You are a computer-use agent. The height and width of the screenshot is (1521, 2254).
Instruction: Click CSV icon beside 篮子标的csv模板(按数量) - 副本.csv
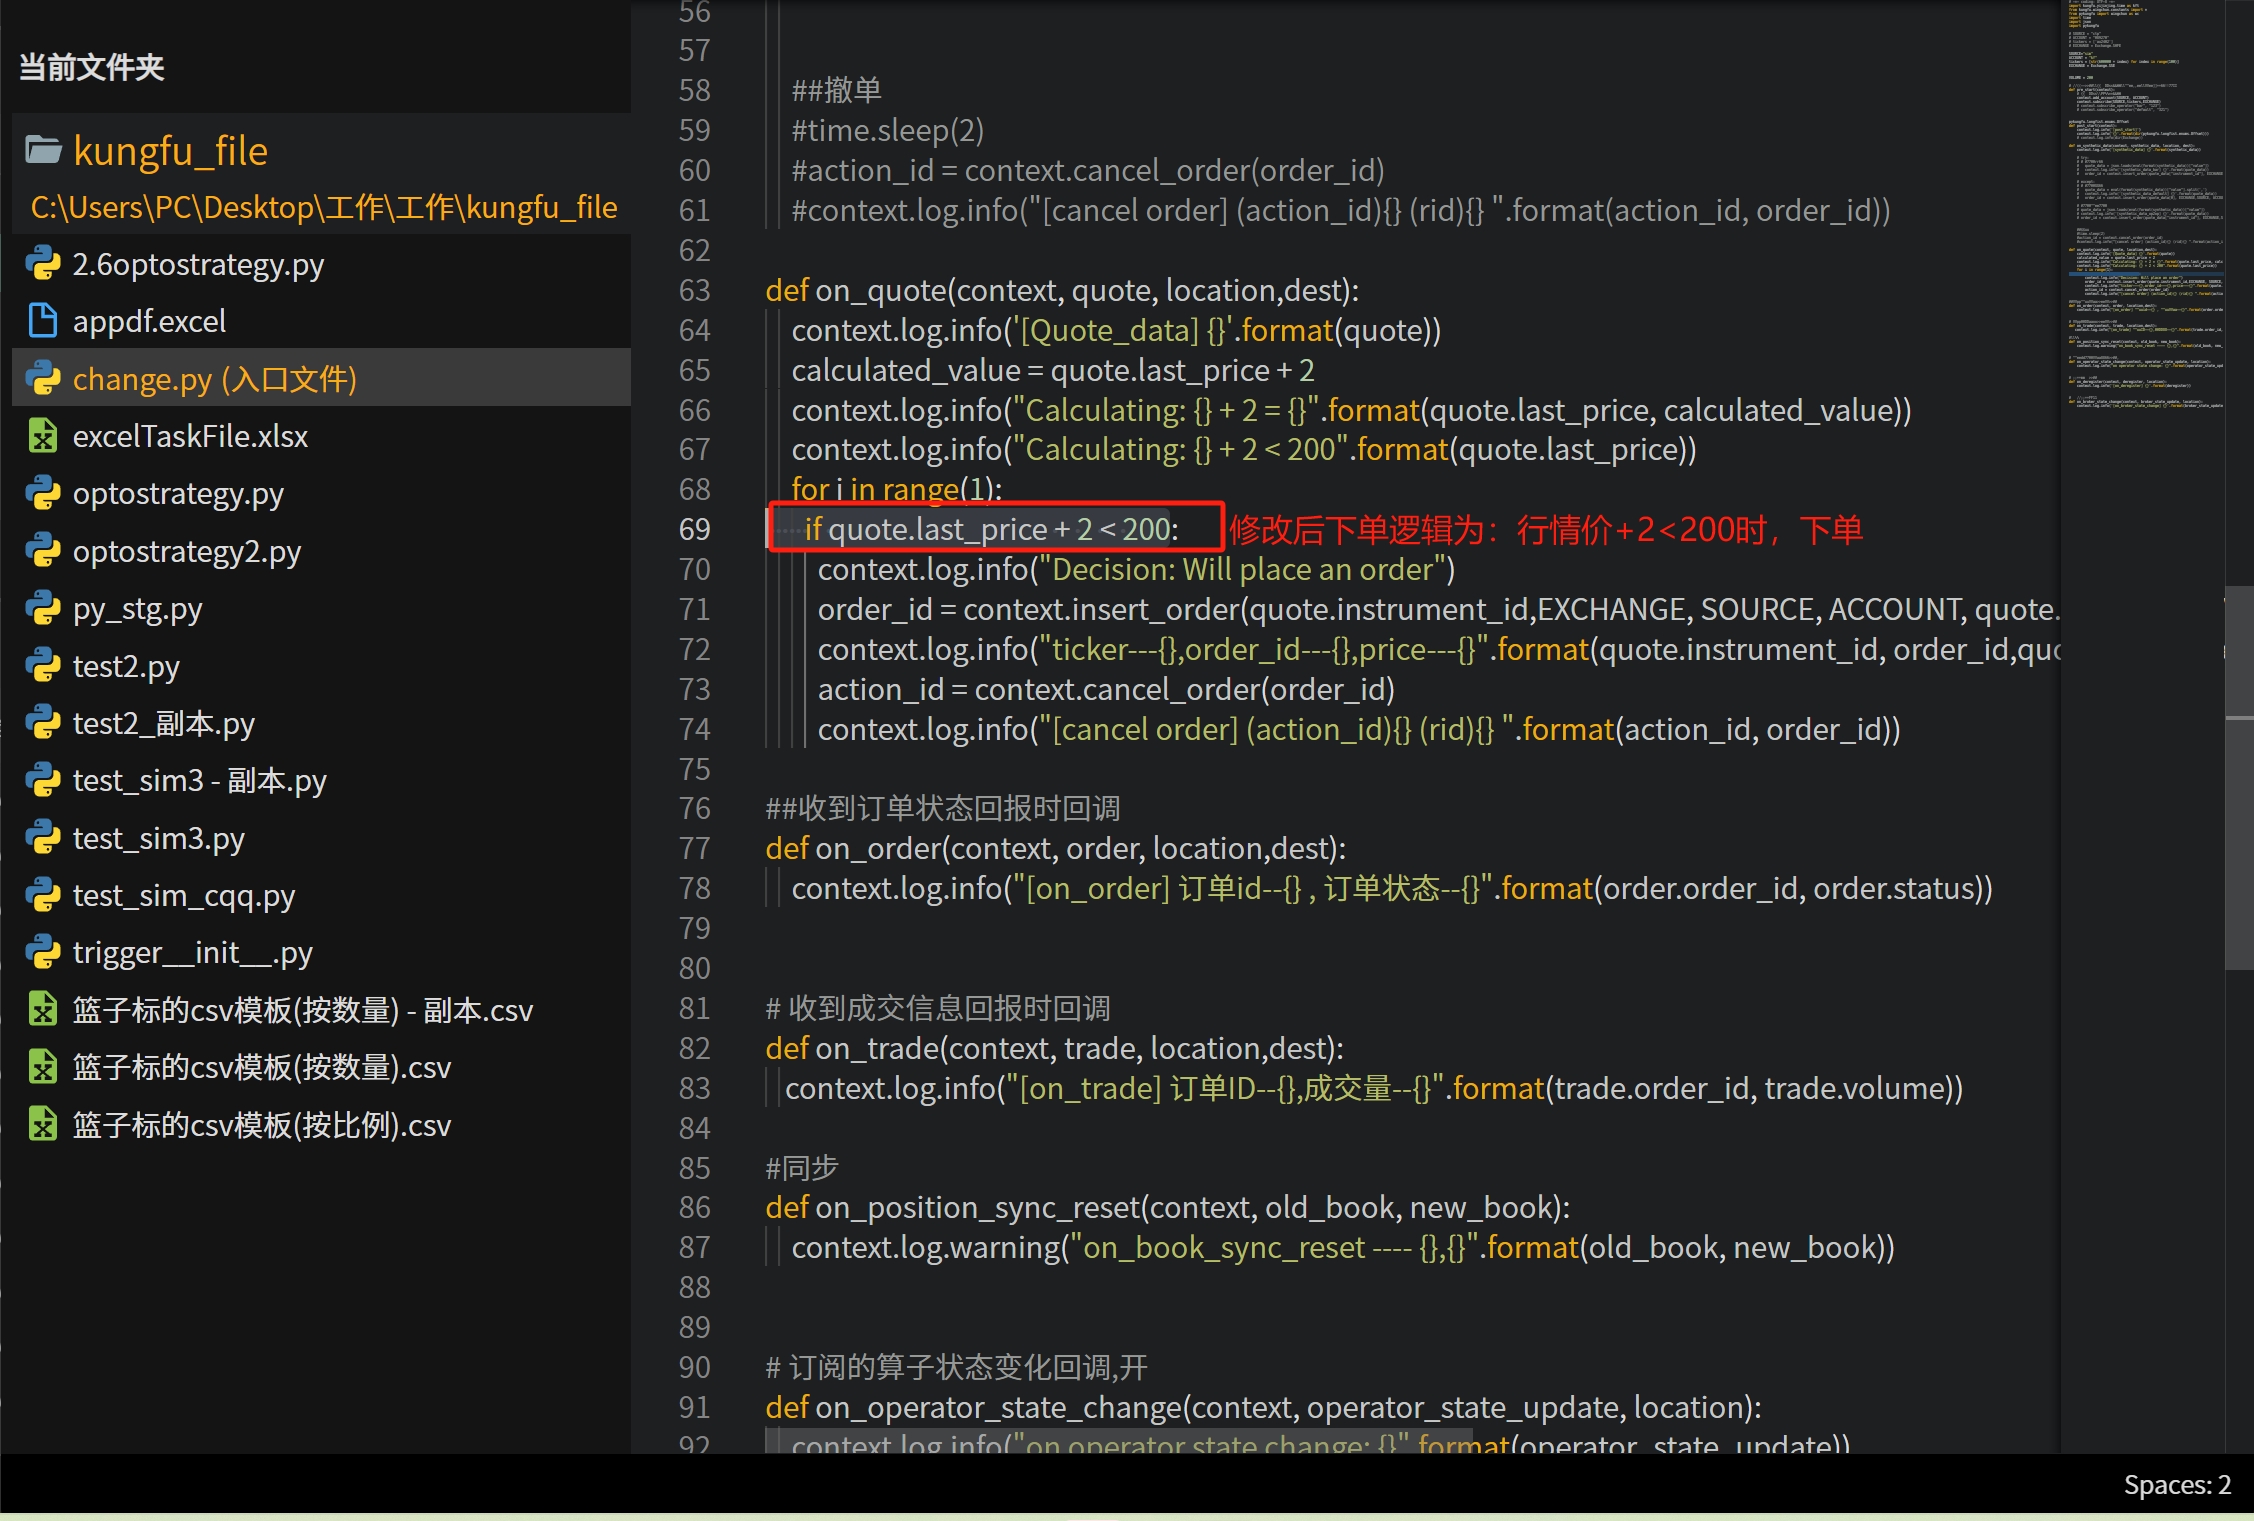pos(43,1010)
